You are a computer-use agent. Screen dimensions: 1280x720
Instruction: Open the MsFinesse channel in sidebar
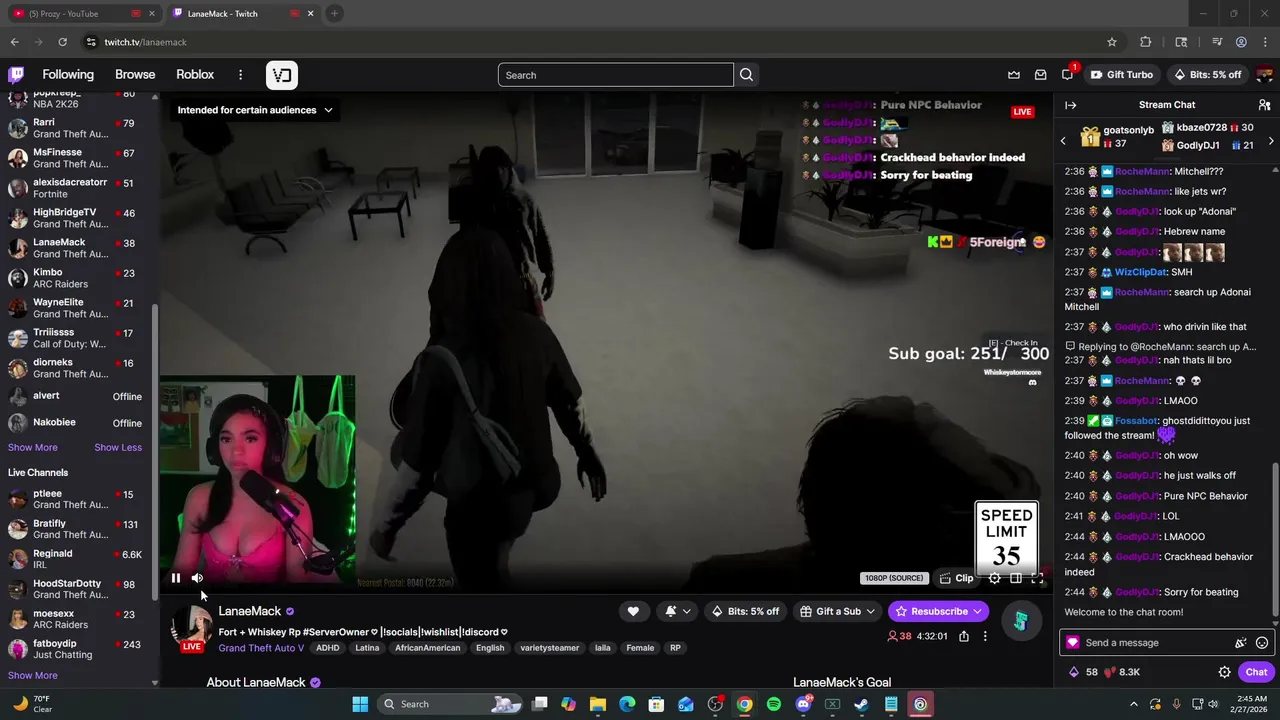75,158
